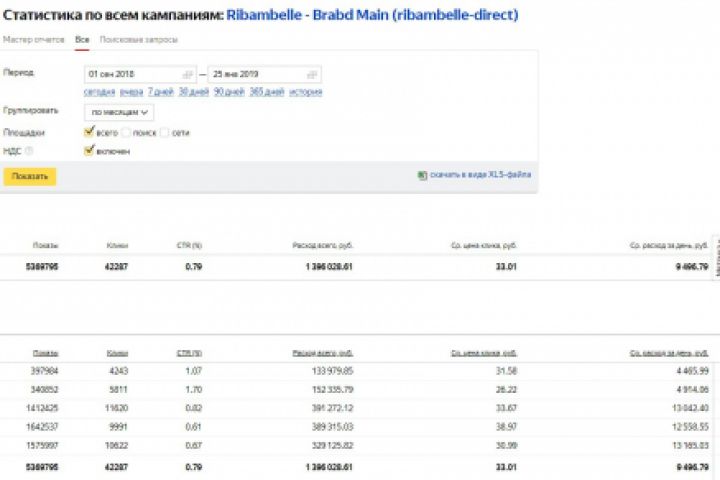Download statistics as XLS file link
720x480 pixels.
[480, 175]
